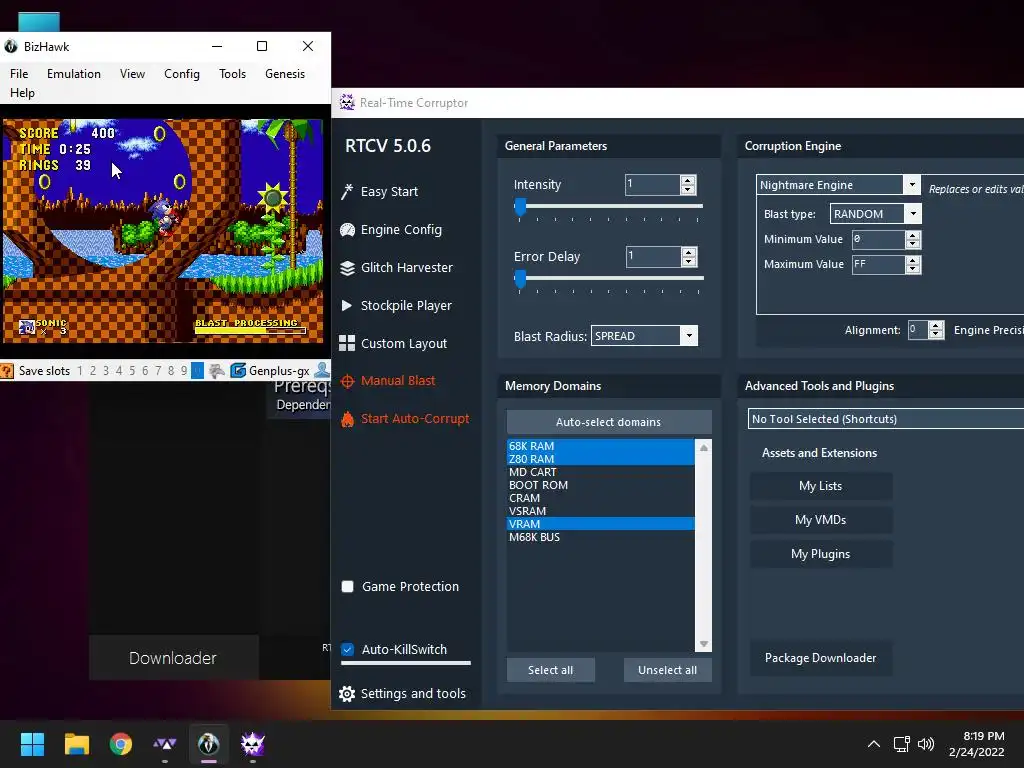Open the Emulation menu in BizHawk

[74, 74]
